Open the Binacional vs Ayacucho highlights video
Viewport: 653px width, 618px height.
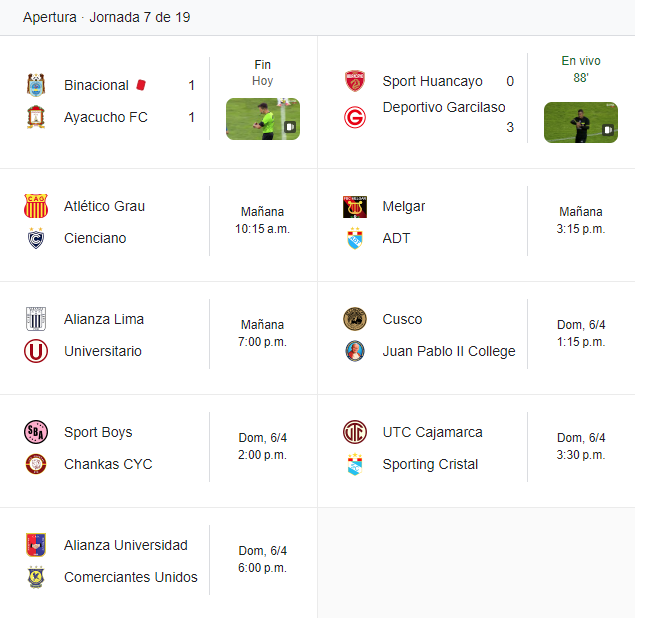[263, 119]
